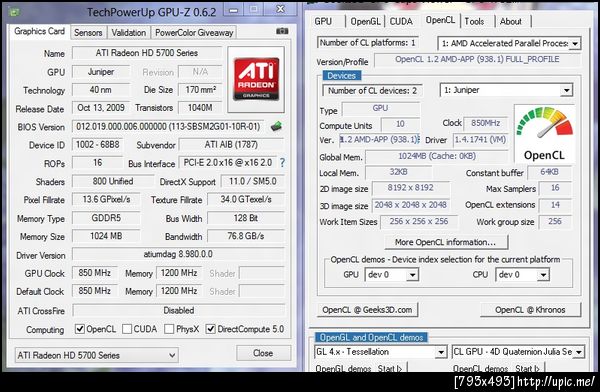Click the GPU-Z title bar app icon
The width and height of the screenshot is (600, 392).
click(15, 12)
